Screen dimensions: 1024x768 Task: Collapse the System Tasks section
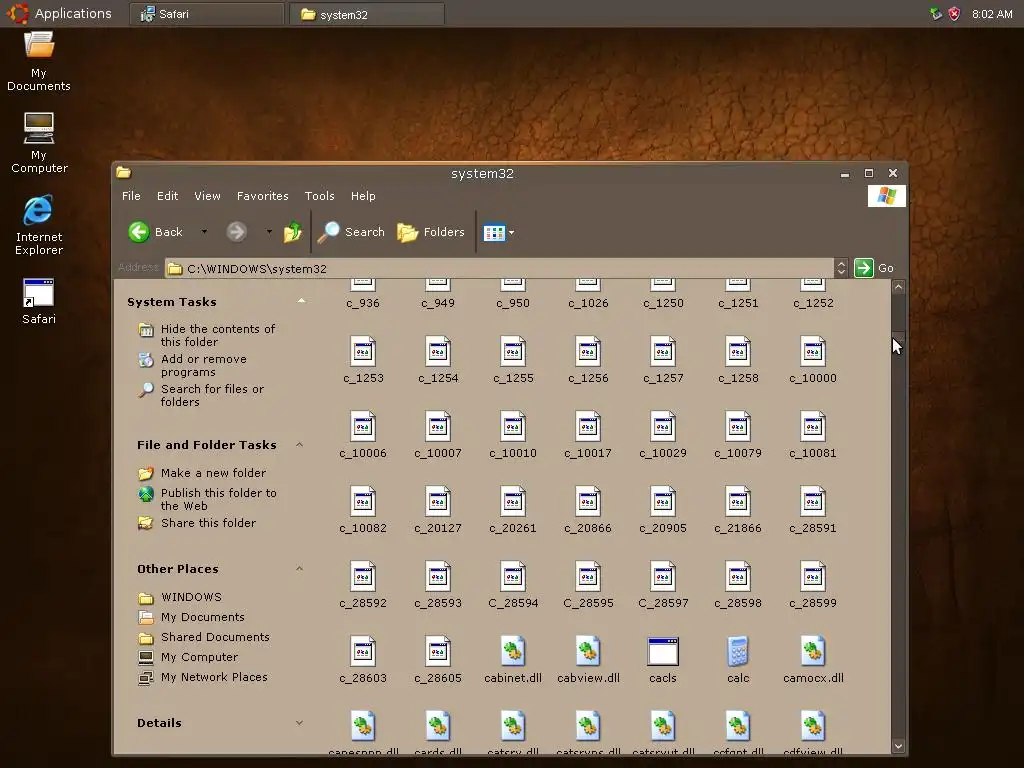(x=301, y=301)
